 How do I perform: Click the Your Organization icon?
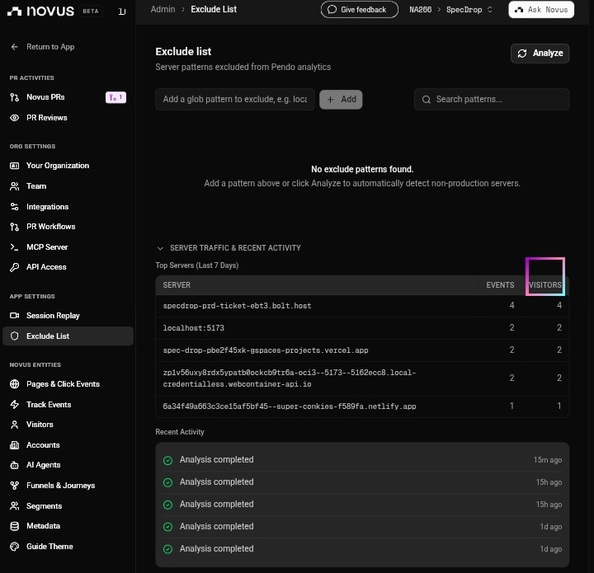pos(14,165)
